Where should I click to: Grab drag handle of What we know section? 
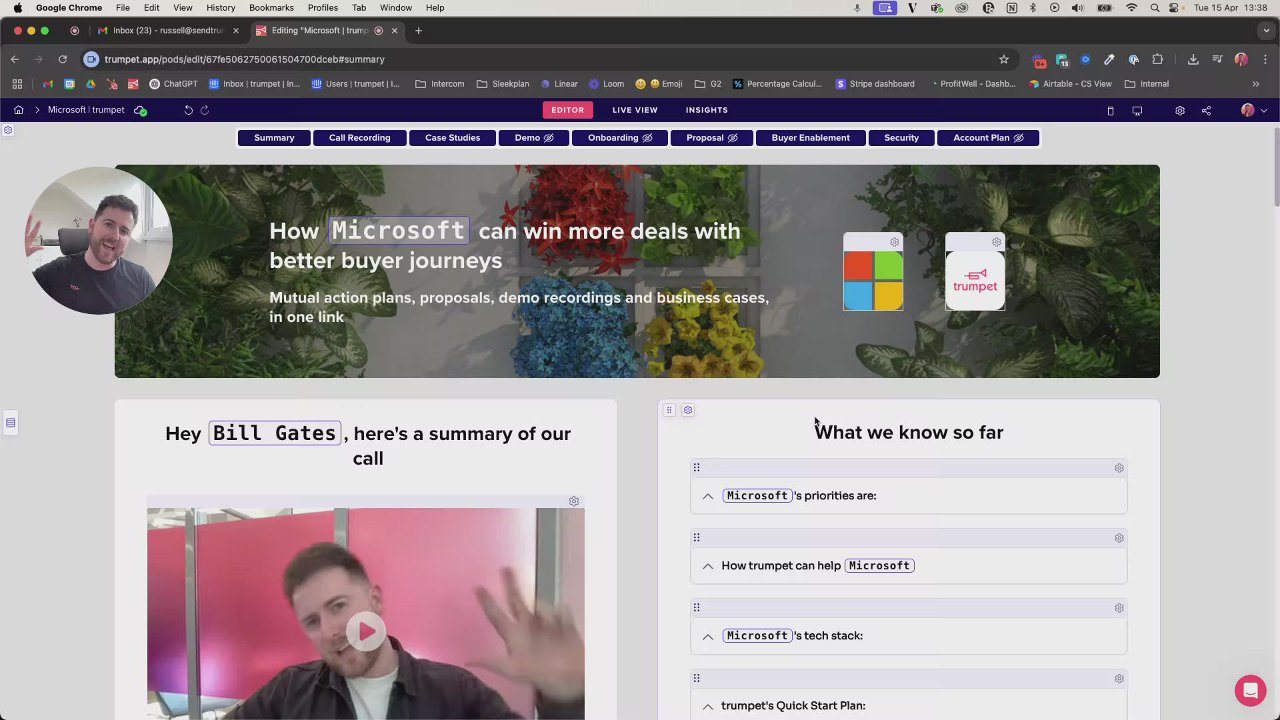point(669,410)
